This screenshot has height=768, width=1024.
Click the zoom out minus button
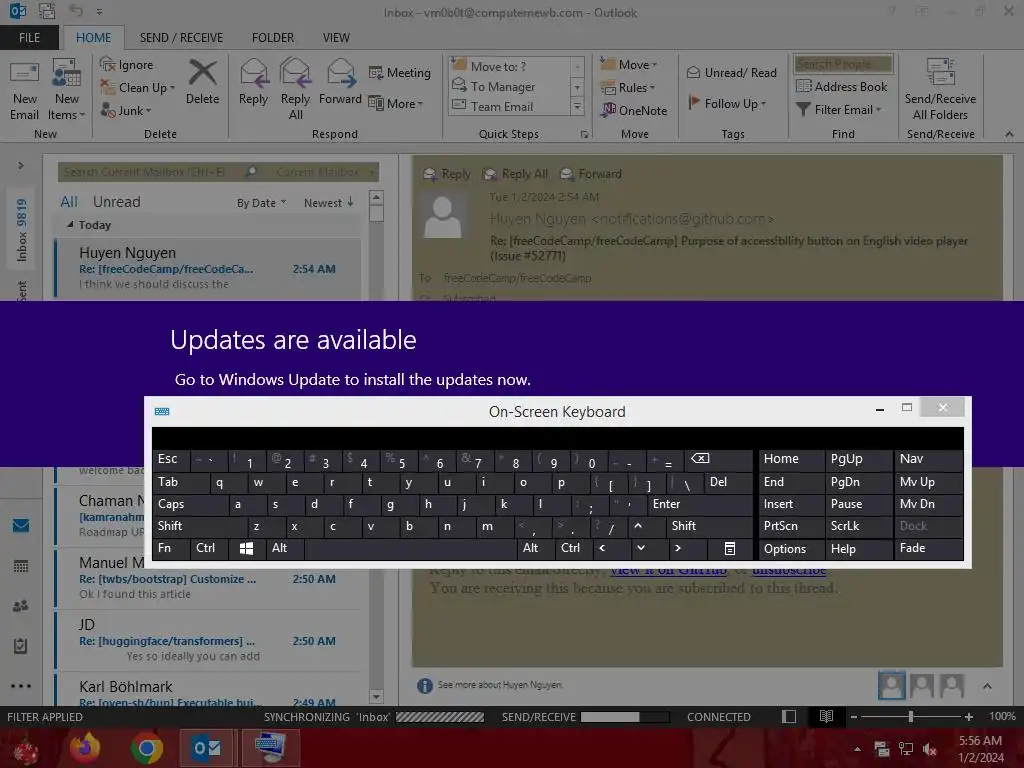853,716
